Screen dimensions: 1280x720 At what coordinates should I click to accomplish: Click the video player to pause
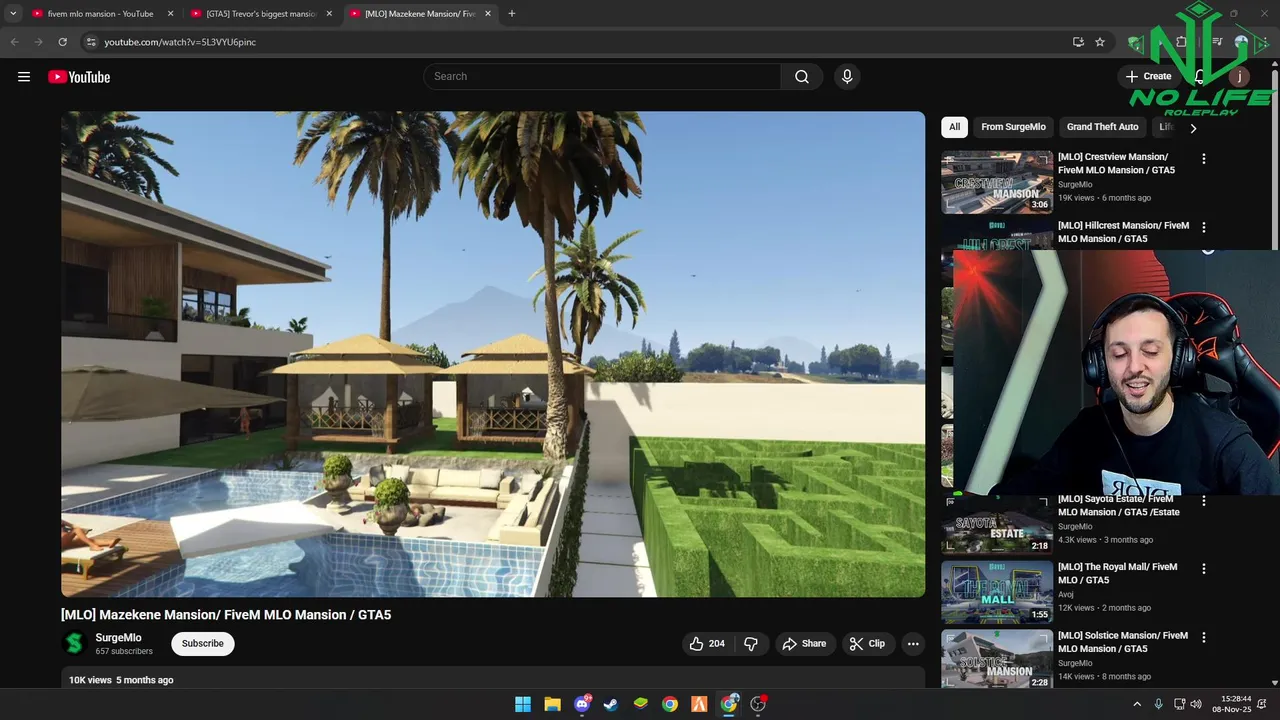click(493, 354)
